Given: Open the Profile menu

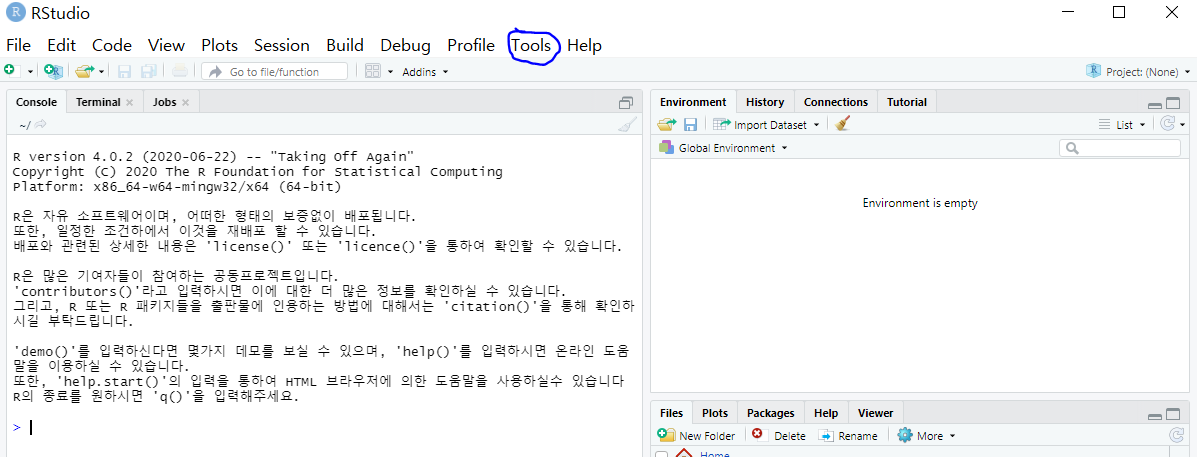Looking at the screenshot, I should point(471,46).
